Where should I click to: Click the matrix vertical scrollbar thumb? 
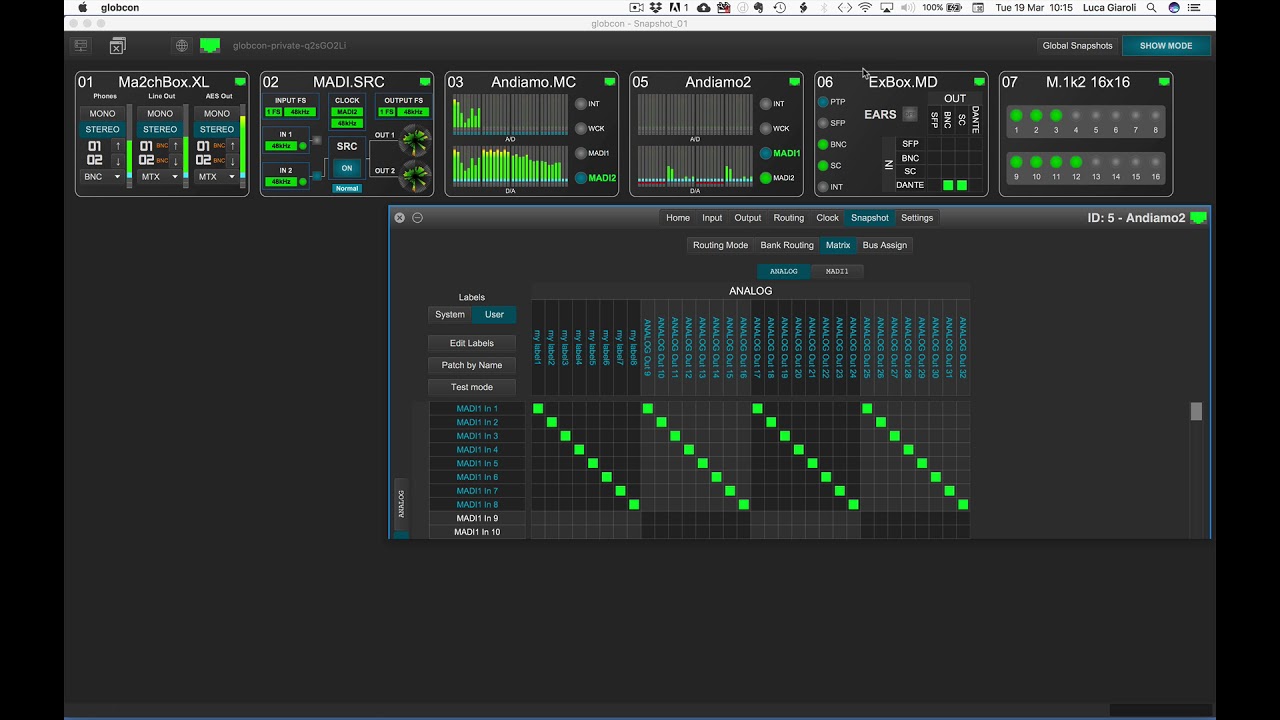click(x=1196, y=411)
